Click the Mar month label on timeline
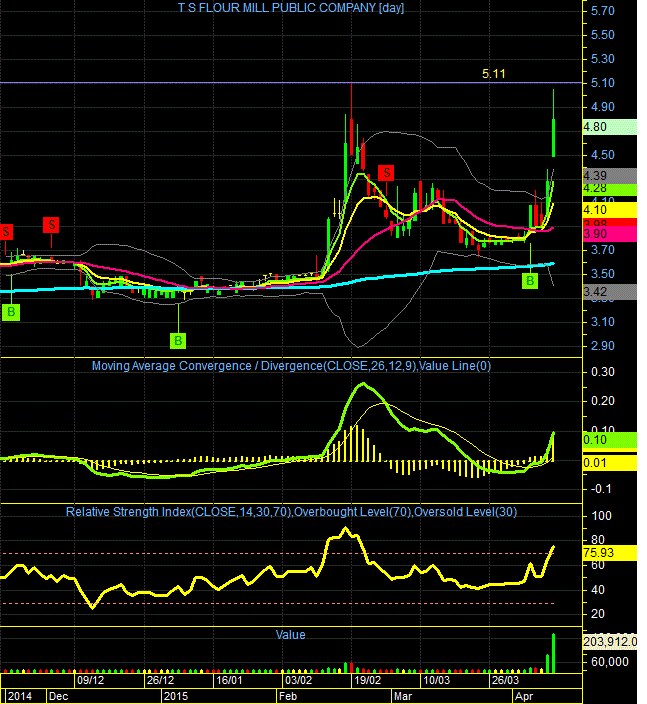Viewport: 647px width, 704px height. [x=403, y=696]
